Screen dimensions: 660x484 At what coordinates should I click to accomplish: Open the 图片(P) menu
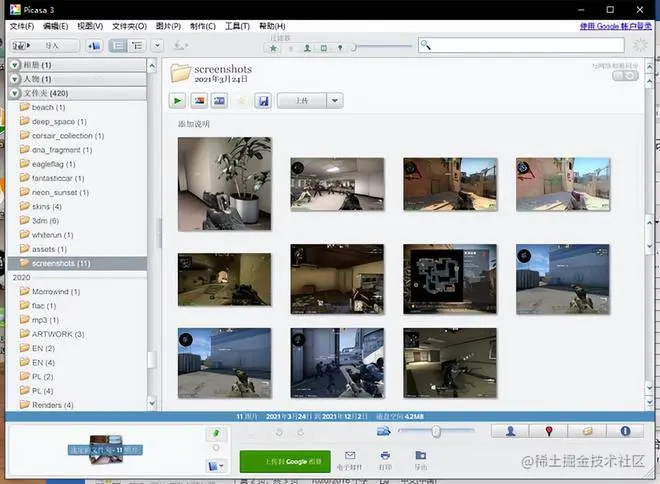tap(168, 26)
